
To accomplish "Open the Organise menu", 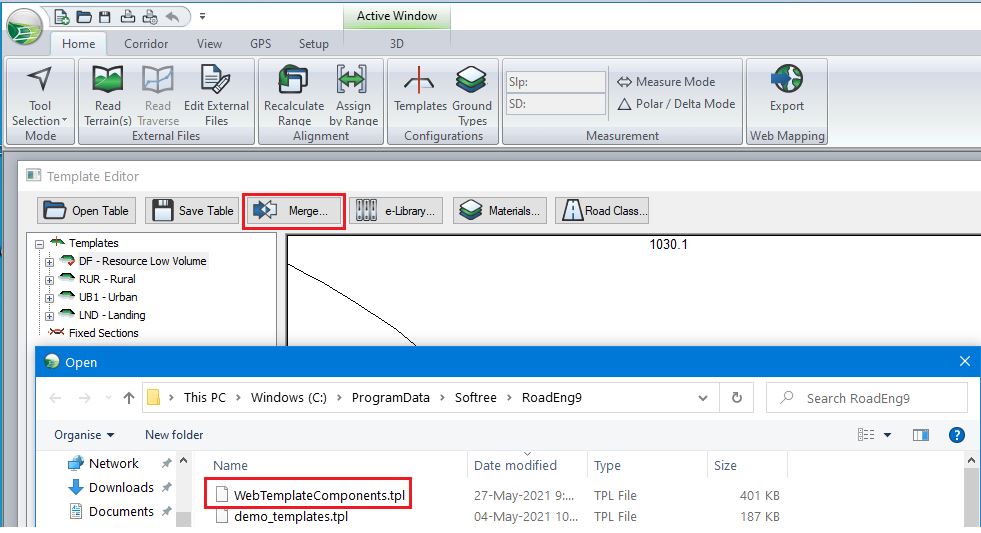I will coord(84,435).
